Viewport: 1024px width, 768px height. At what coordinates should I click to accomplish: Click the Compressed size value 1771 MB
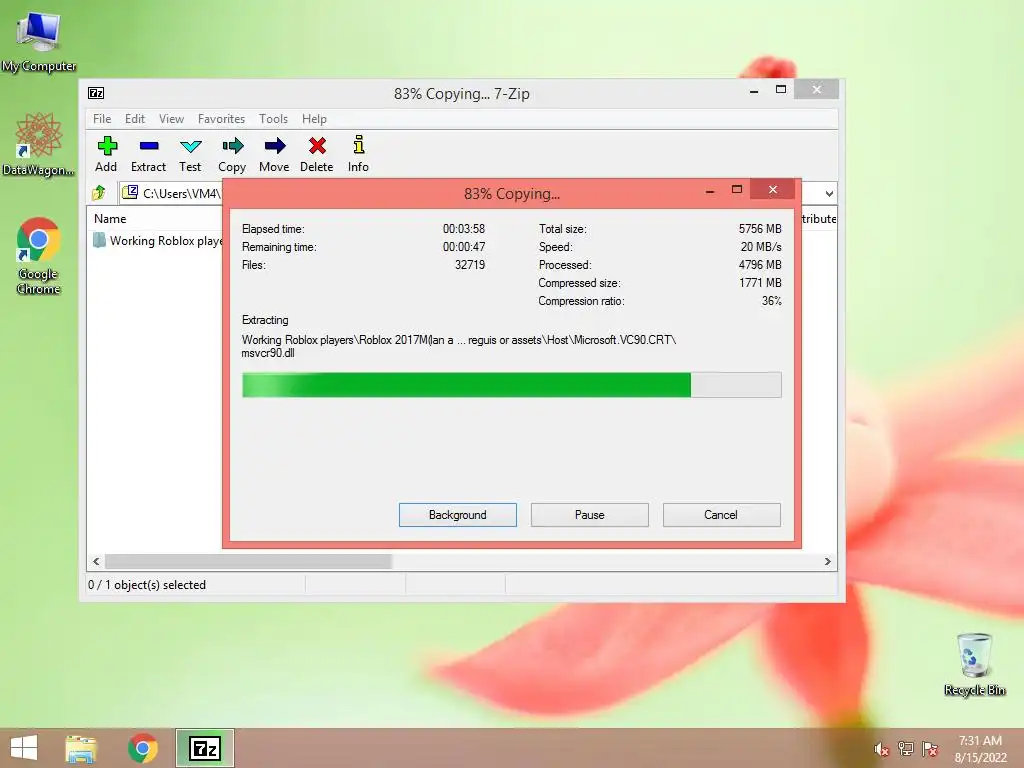click(760, 283)
